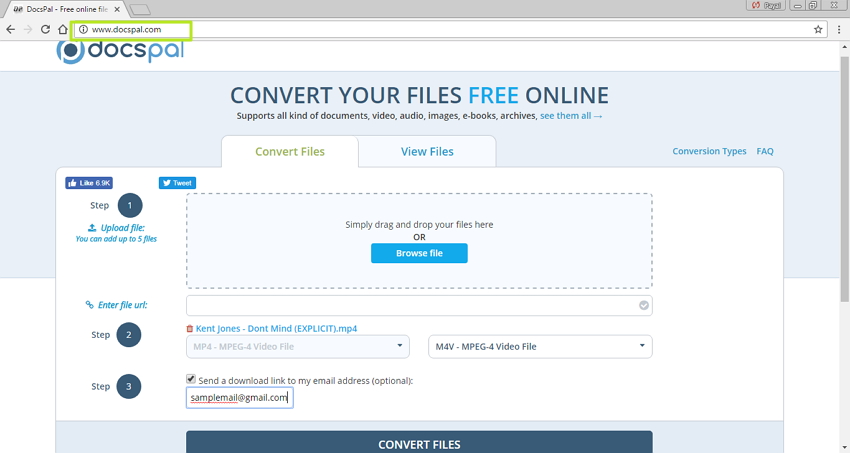Viewport: 850px width, 453px height.
Task: Open a new browser tab
Action: pyautogui.click(x=140, y=9)
